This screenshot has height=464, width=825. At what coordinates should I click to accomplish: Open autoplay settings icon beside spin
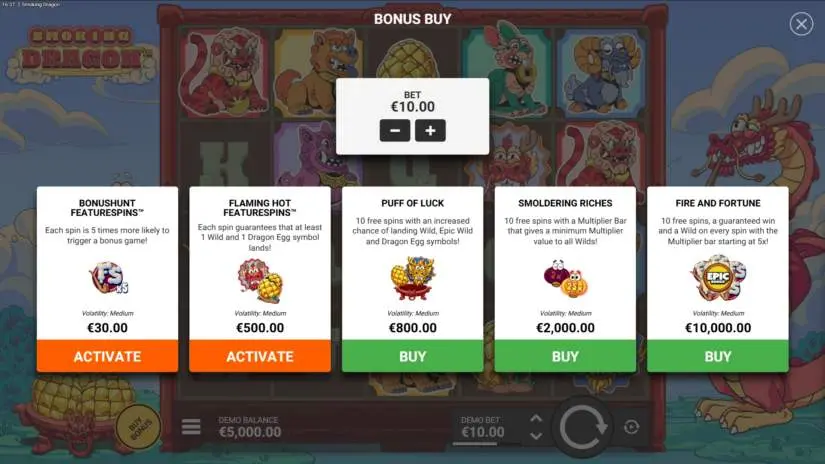[x=631, y=427]
